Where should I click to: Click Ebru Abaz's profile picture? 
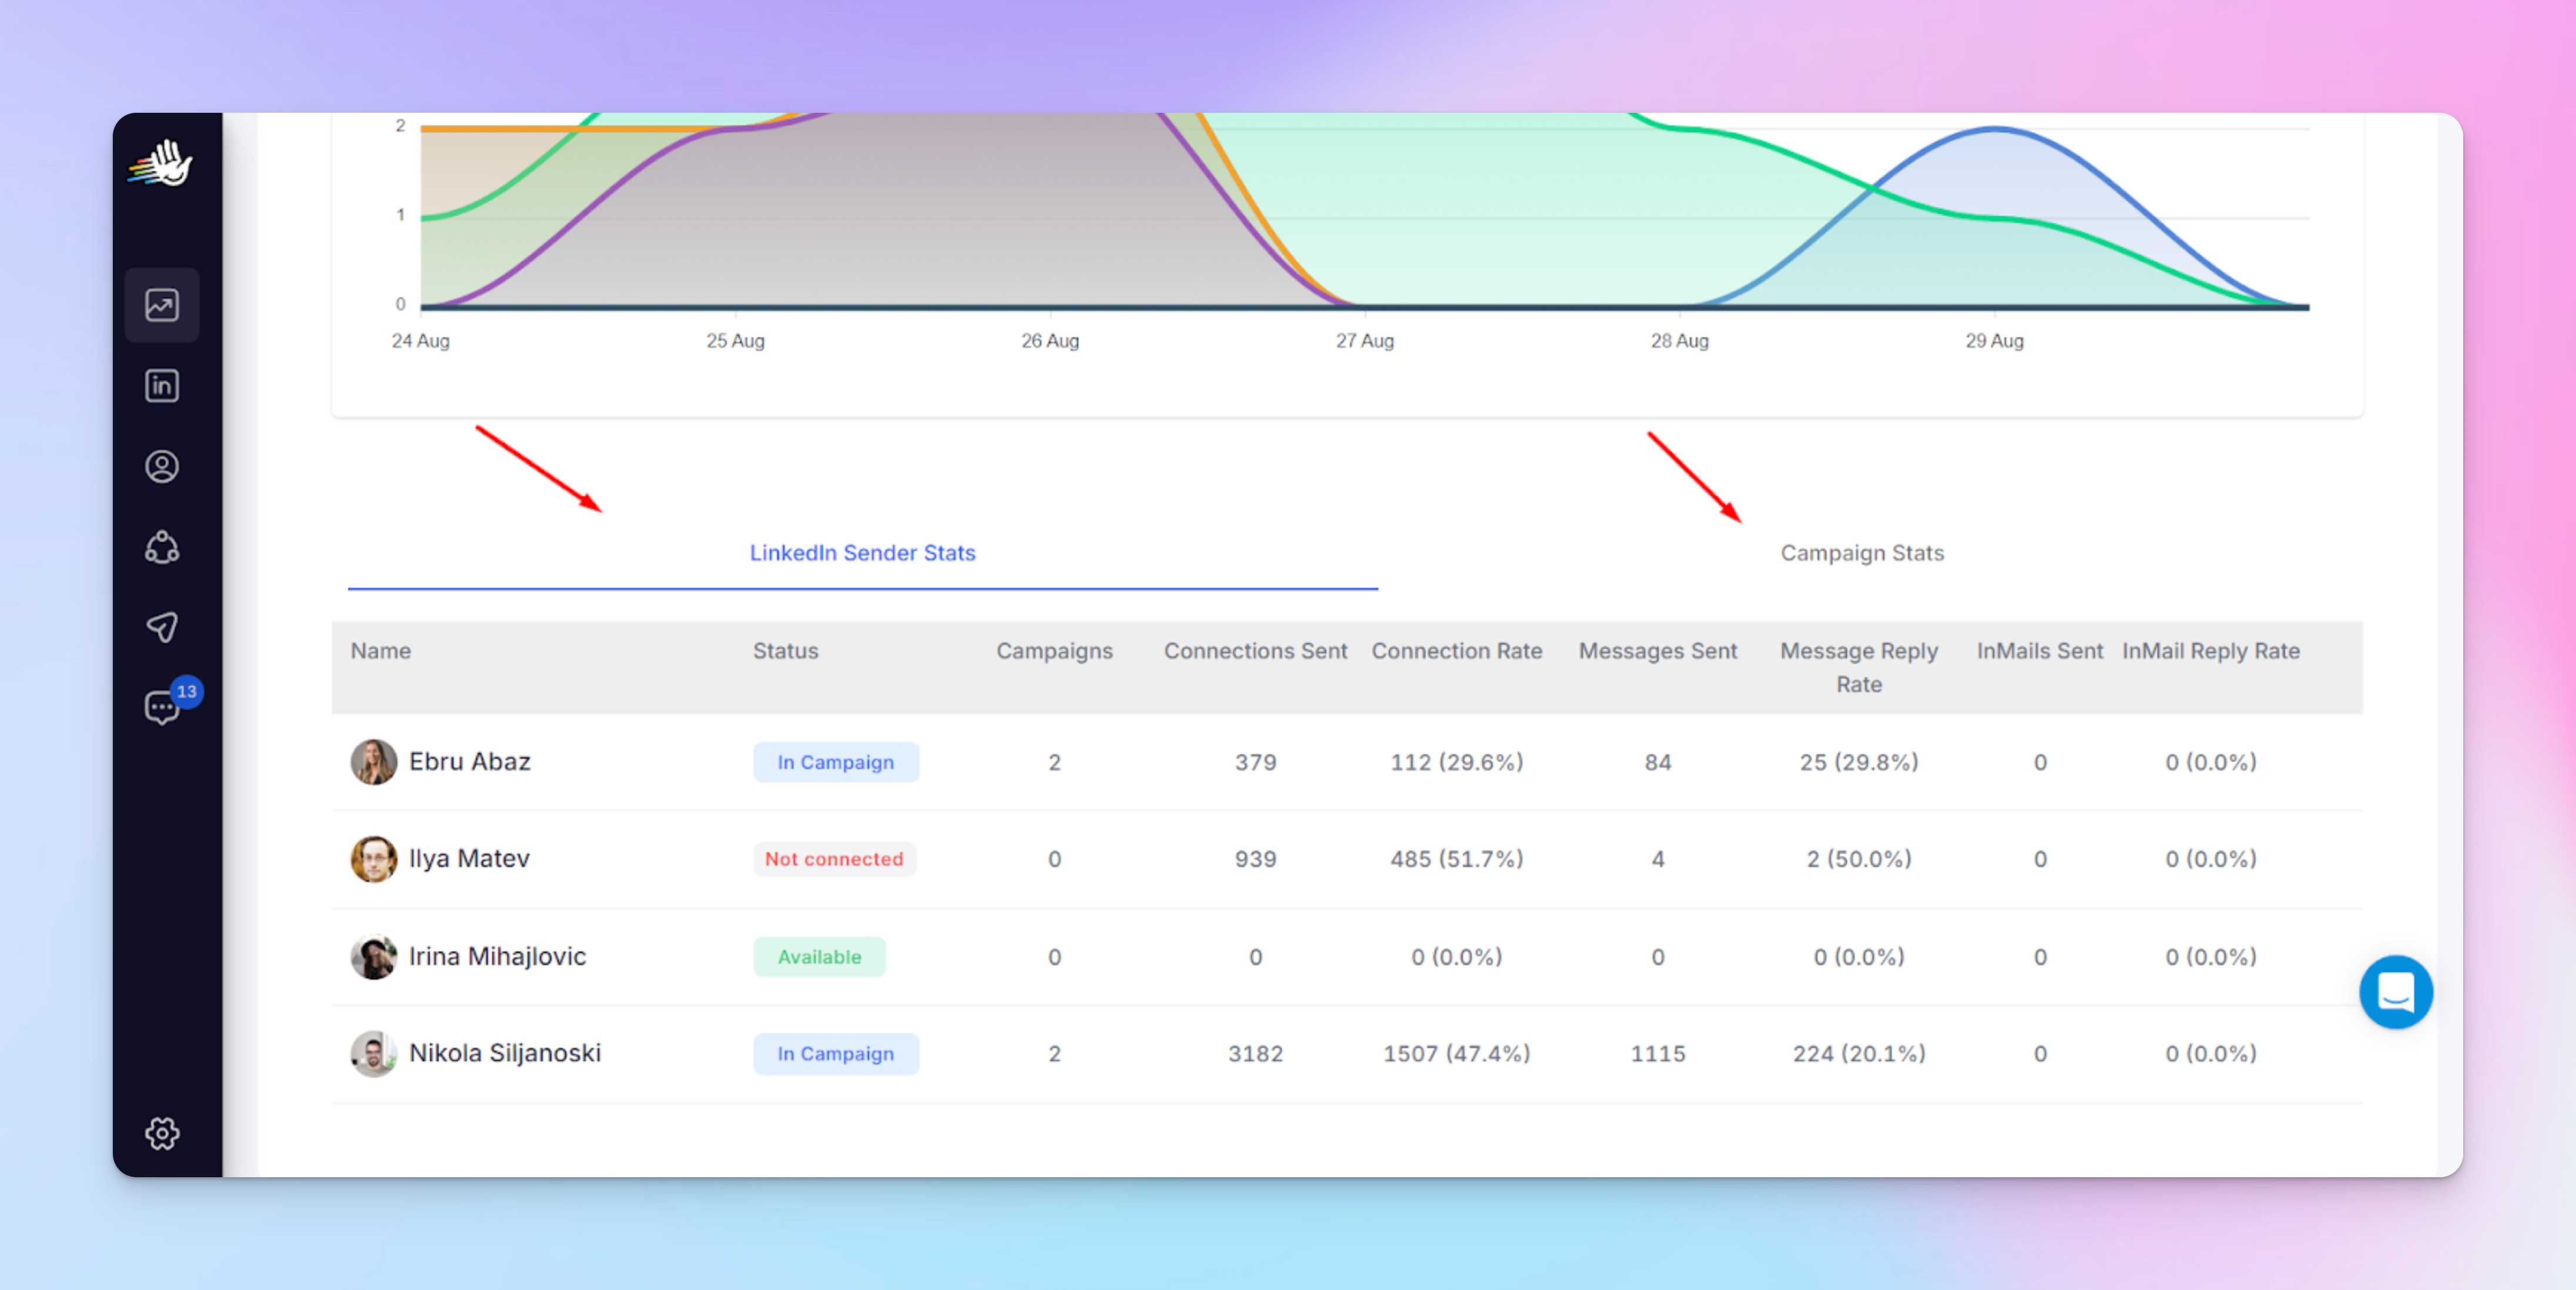click(373, 762)
